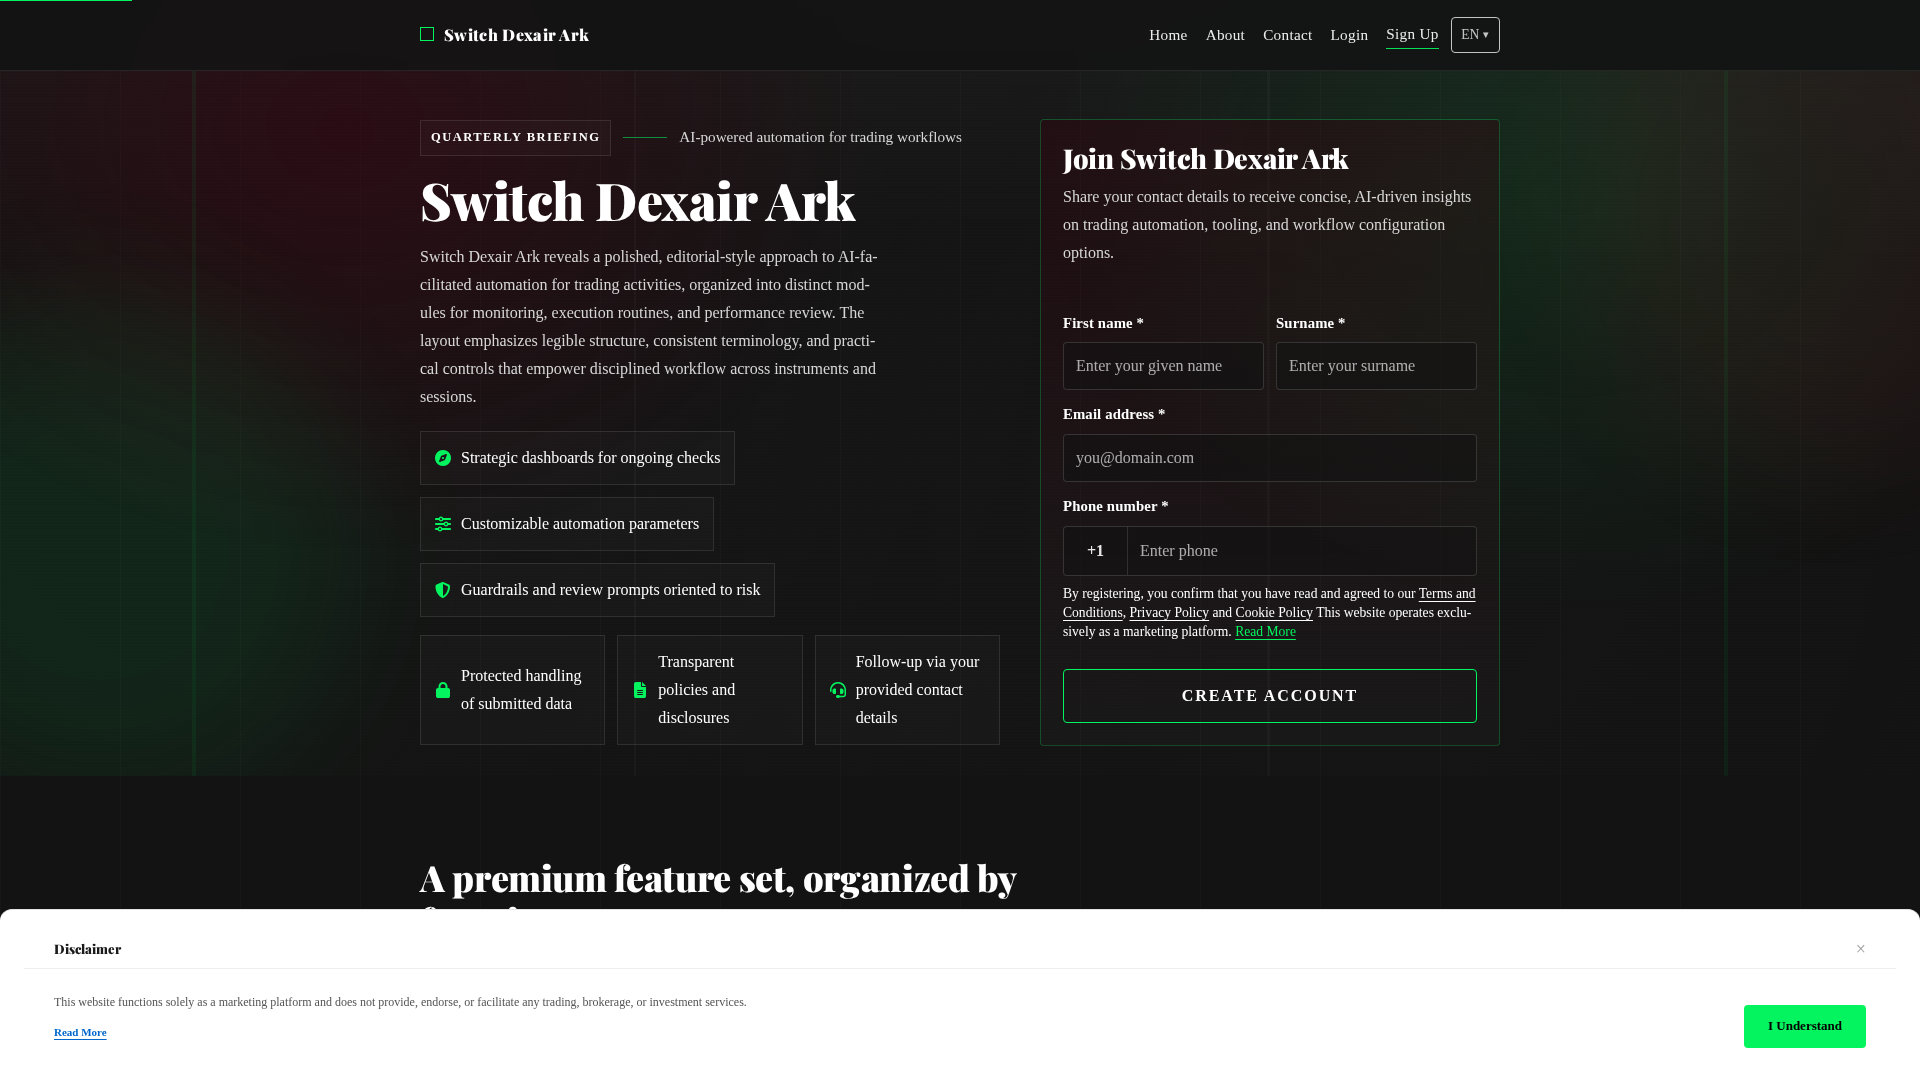Open the EN language dropdown

pos(1475,35)
